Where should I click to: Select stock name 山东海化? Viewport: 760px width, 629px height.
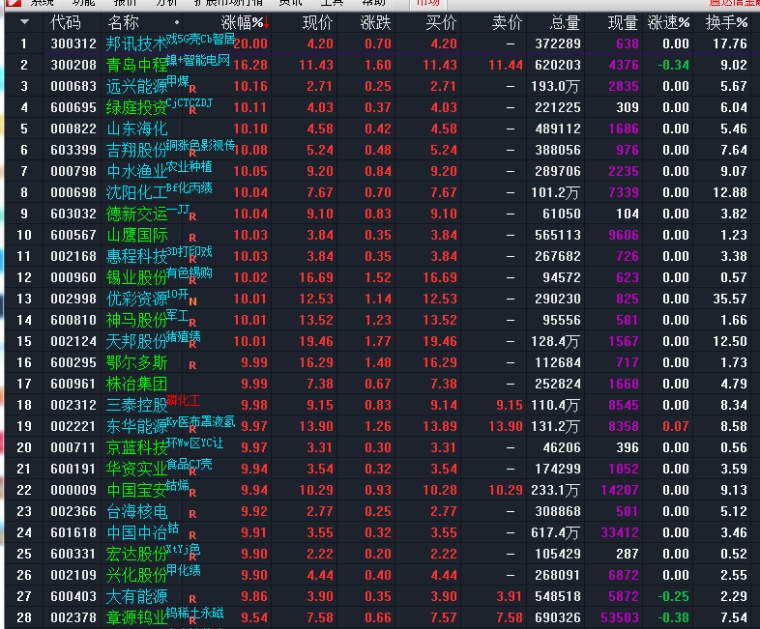(x=137, y=129)
